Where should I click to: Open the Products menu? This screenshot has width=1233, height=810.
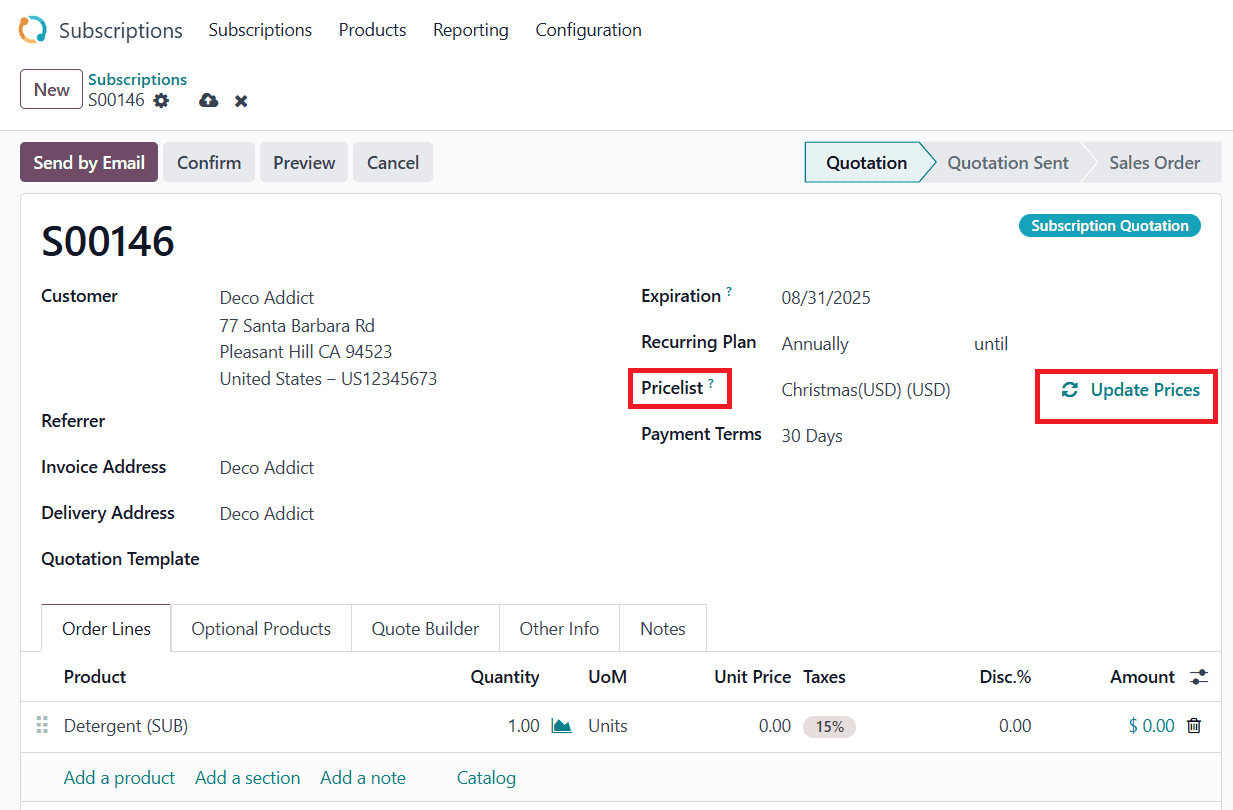(372, 30)
